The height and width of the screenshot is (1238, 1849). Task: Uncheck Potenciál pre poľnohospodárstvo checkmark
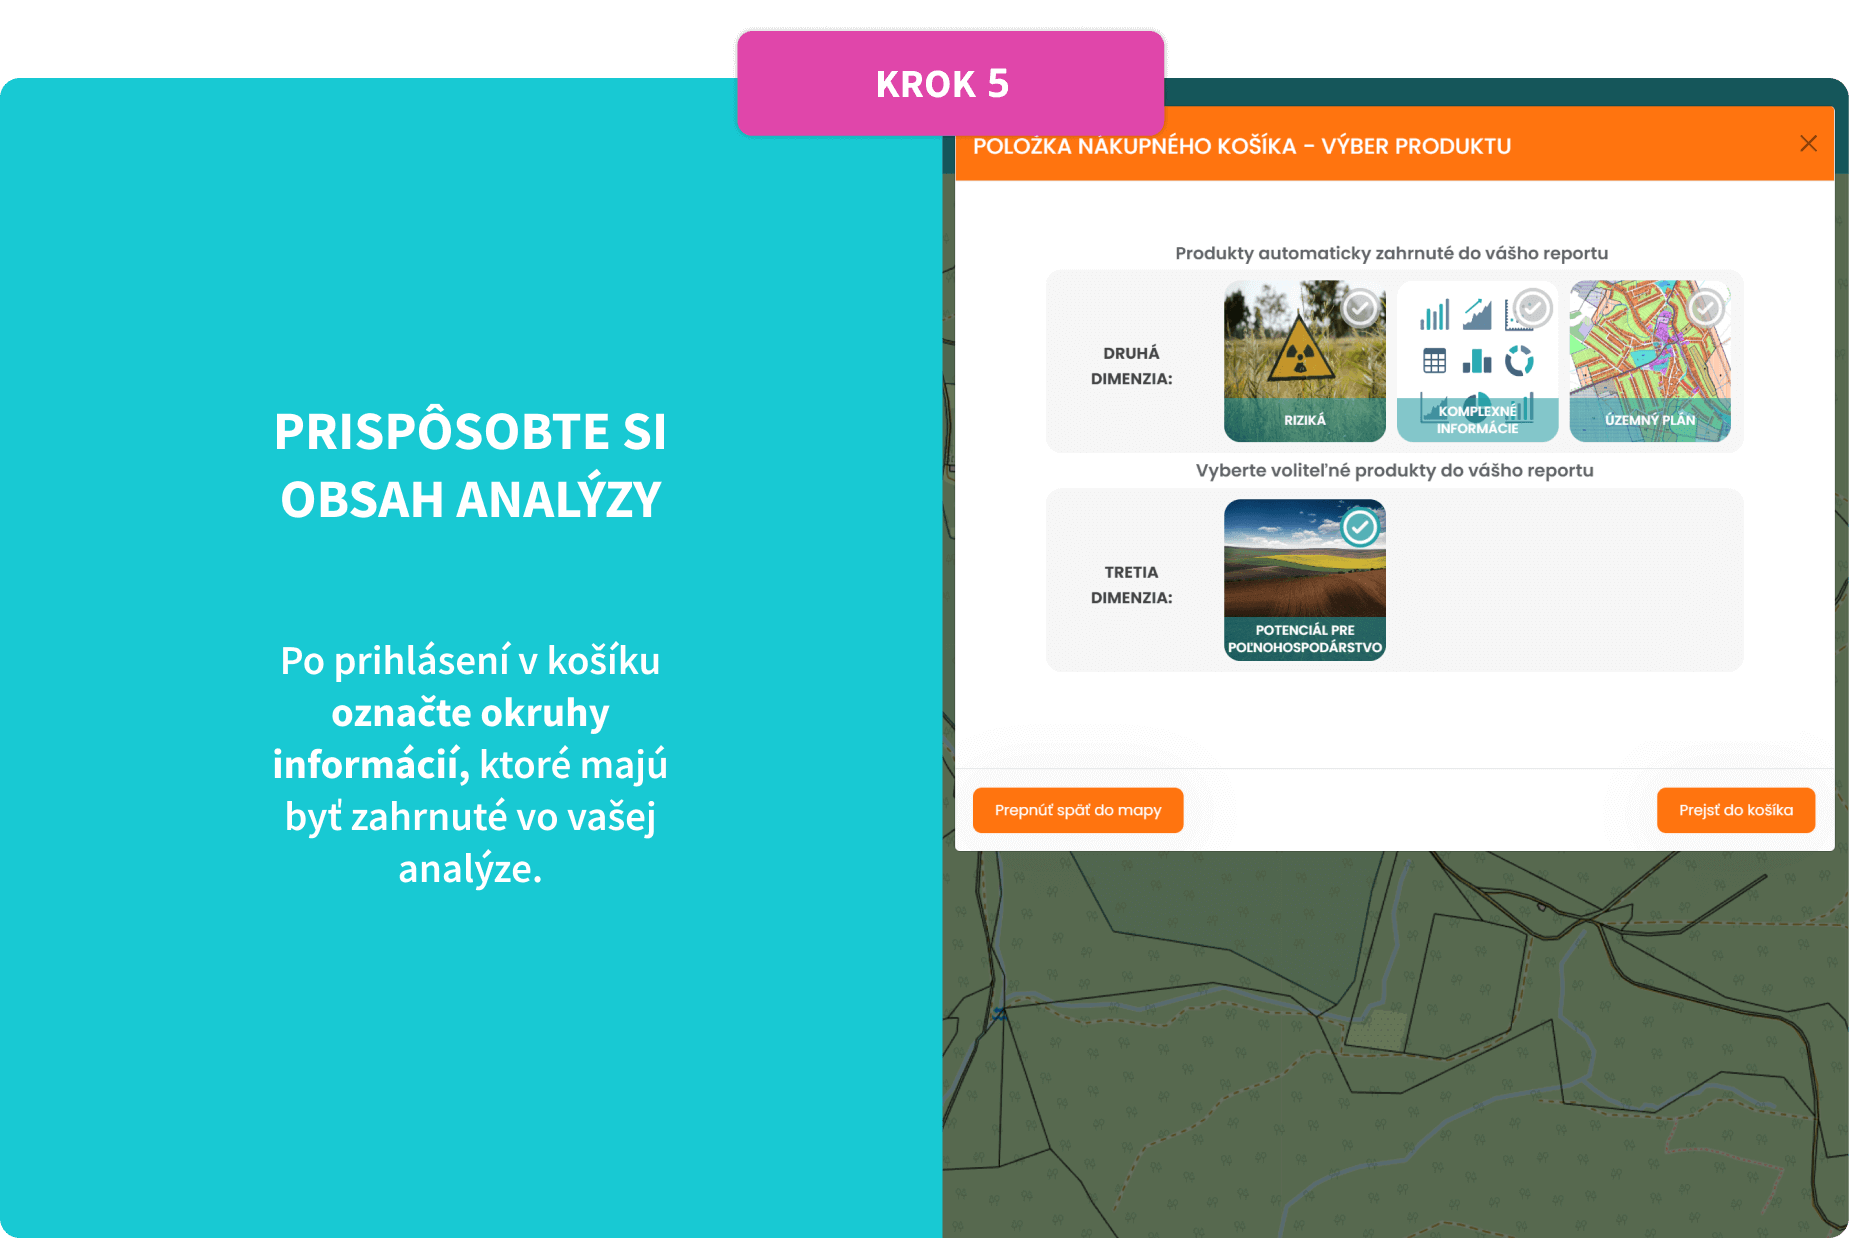point(1359,527)
